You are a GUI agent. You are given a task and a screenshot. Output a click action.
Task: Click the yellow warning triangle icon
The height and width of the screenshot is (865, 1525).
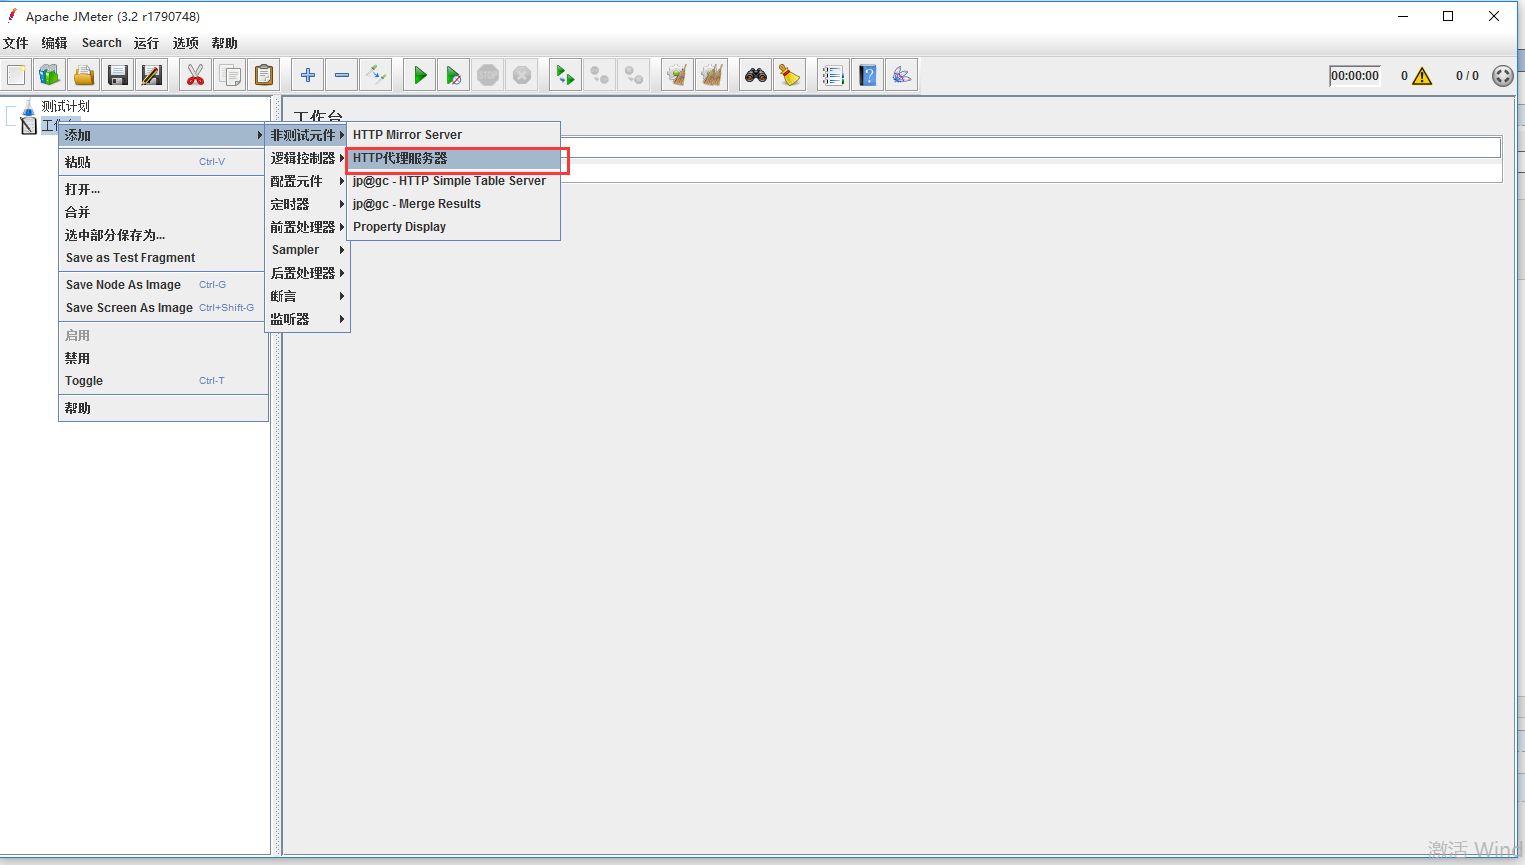pos(1422,76)
